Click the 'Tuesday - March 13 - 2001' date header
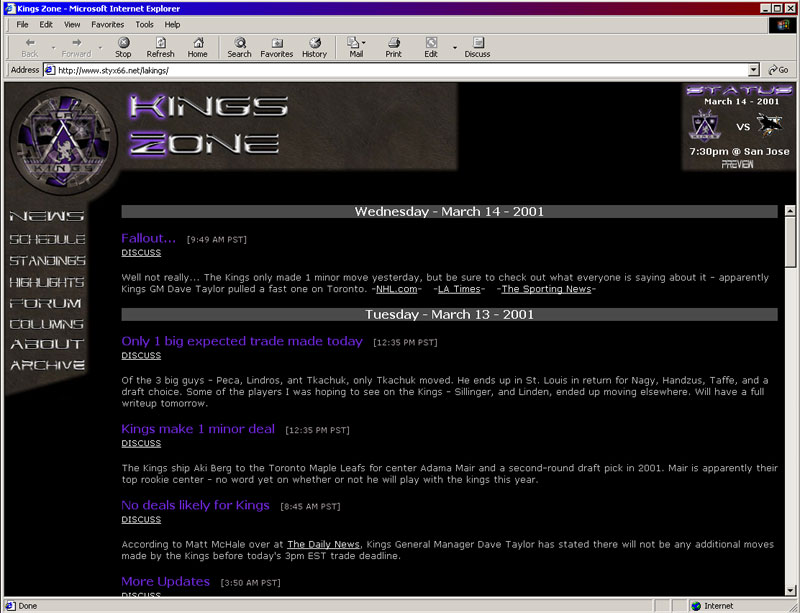Viewport: 800px width, 613px height. point(449,314)
